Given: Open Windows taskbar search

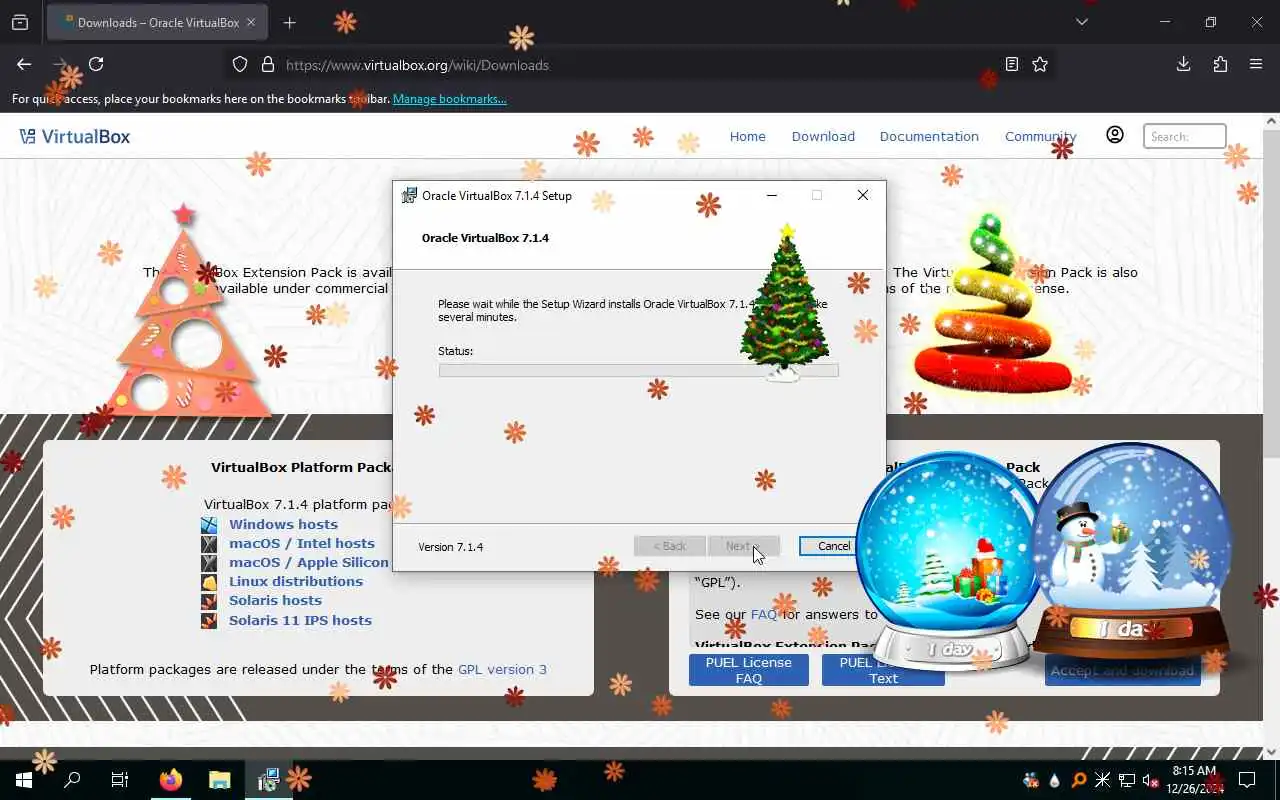Looking at the screenshot, I should pyautogui.click(x=72, y=780).
